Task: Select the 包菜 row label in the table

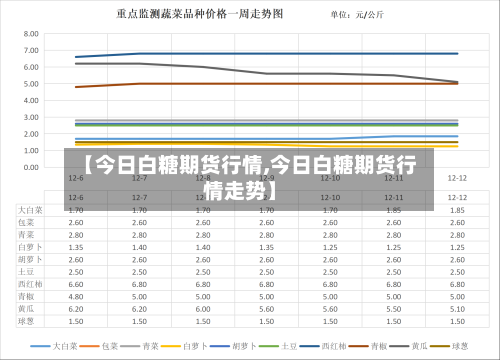Action: click(x=26, y=223)
